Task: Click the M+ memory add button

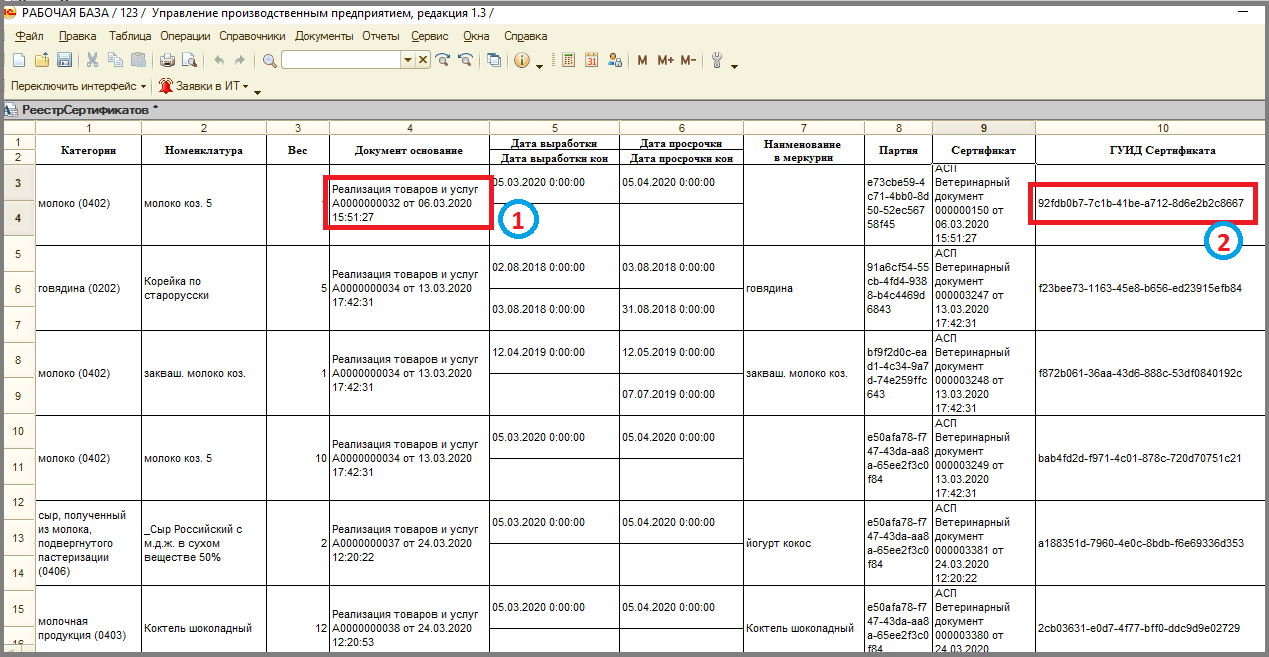Action: [x=666, y=60]
